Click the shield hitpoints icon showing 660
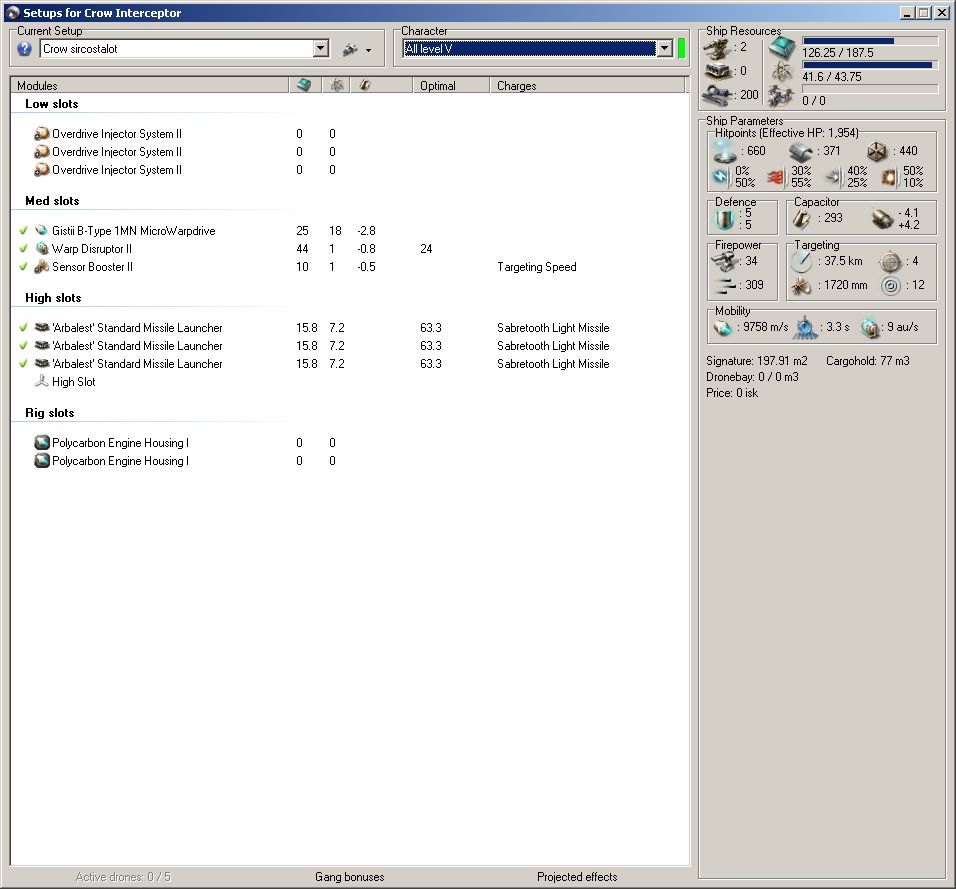The image size is (956, 889). 725,151
